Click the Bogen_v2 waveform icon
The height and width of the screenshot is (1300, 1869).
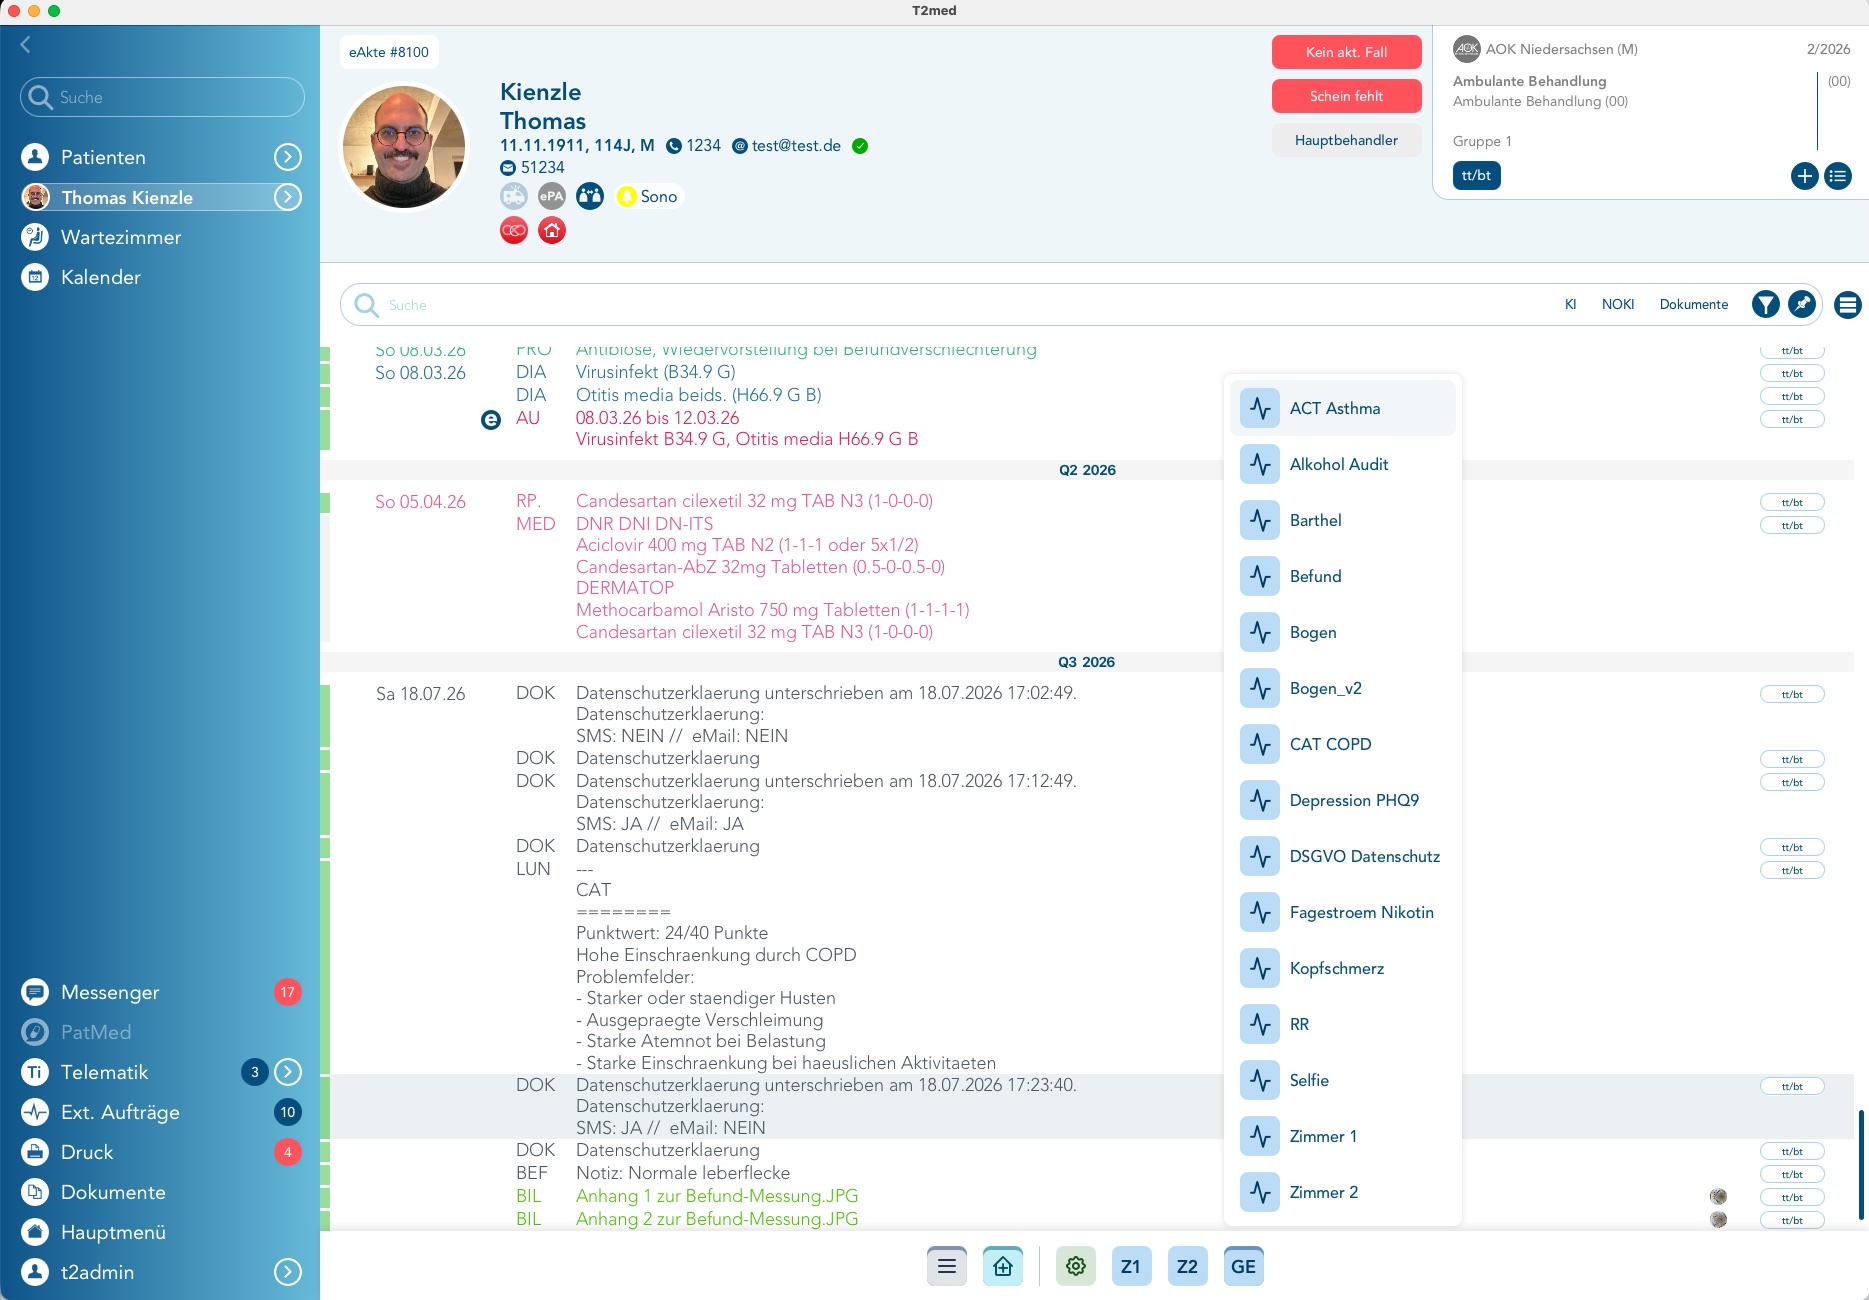coord(1260,688)
